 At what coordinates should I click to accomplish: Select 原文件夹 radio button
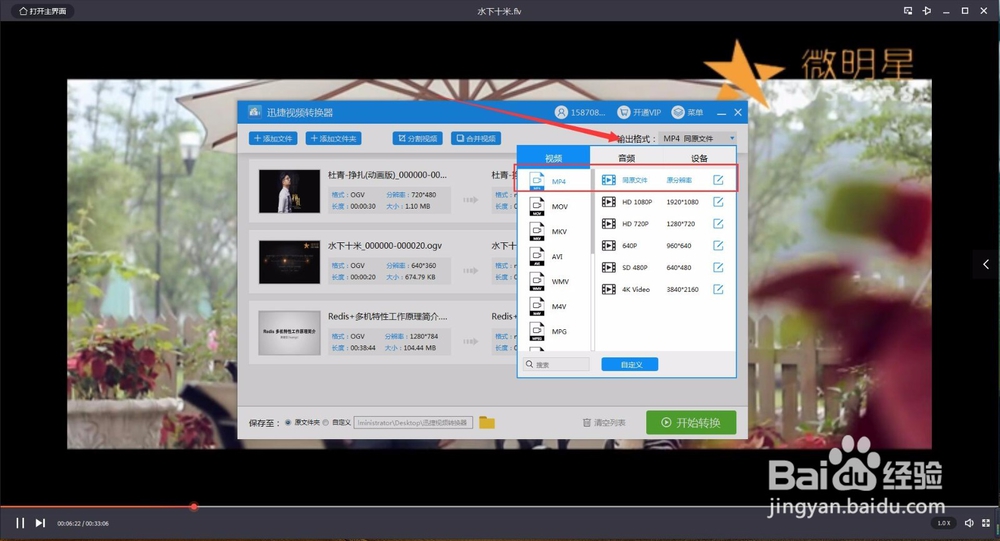[x=288, y=422]
